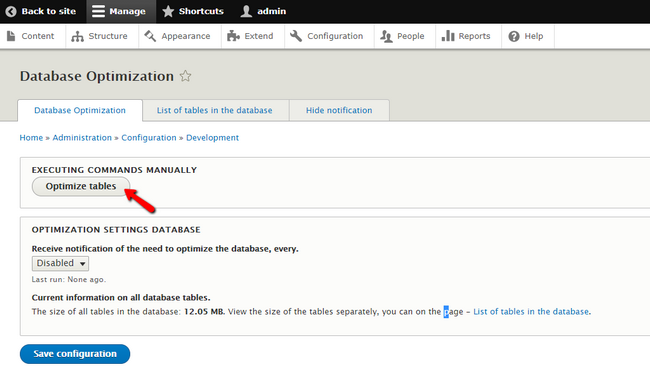Open the Structure hierarchy icon
Screen dimensions: 650x366
(78, 36)
